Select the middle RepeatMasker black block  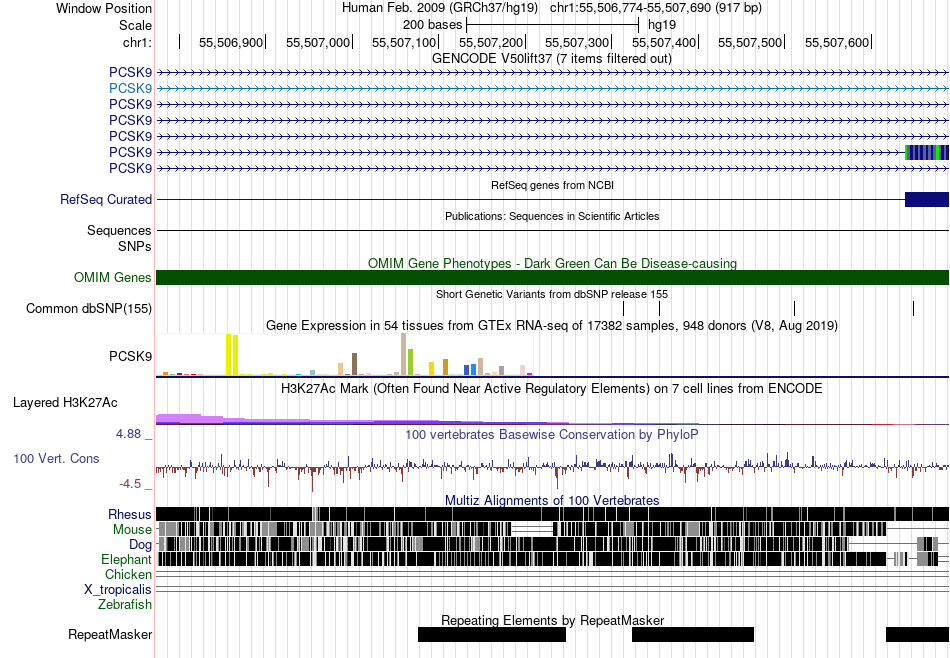(x=693, y=634)
